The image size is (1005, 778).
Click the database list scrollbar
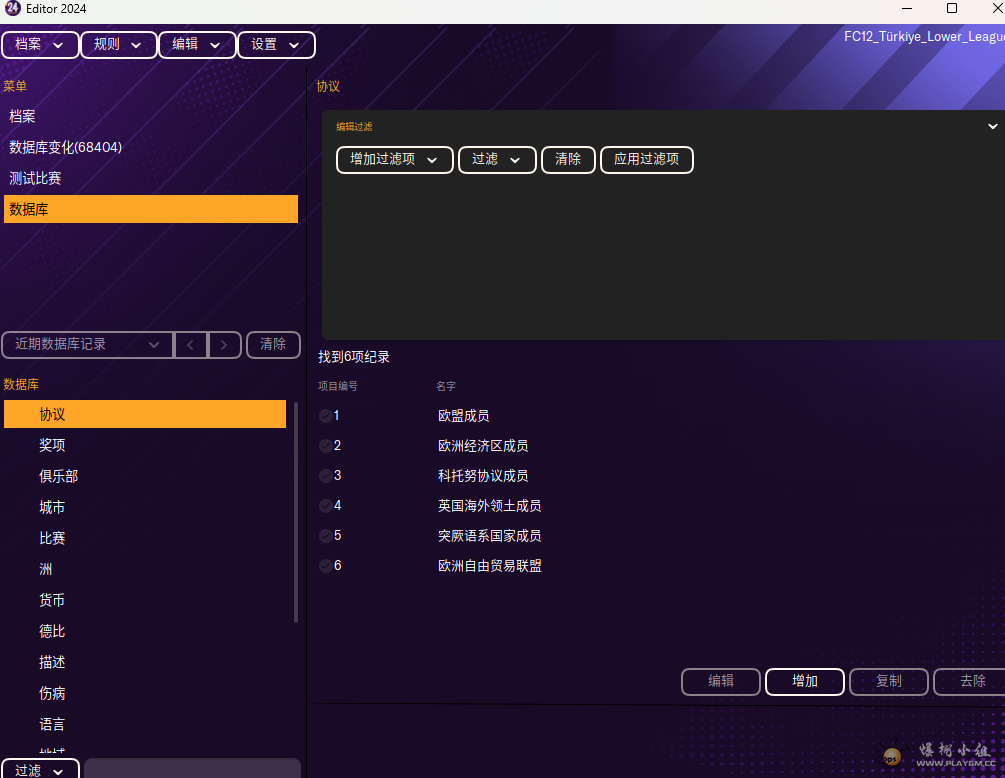click(295, 520)
